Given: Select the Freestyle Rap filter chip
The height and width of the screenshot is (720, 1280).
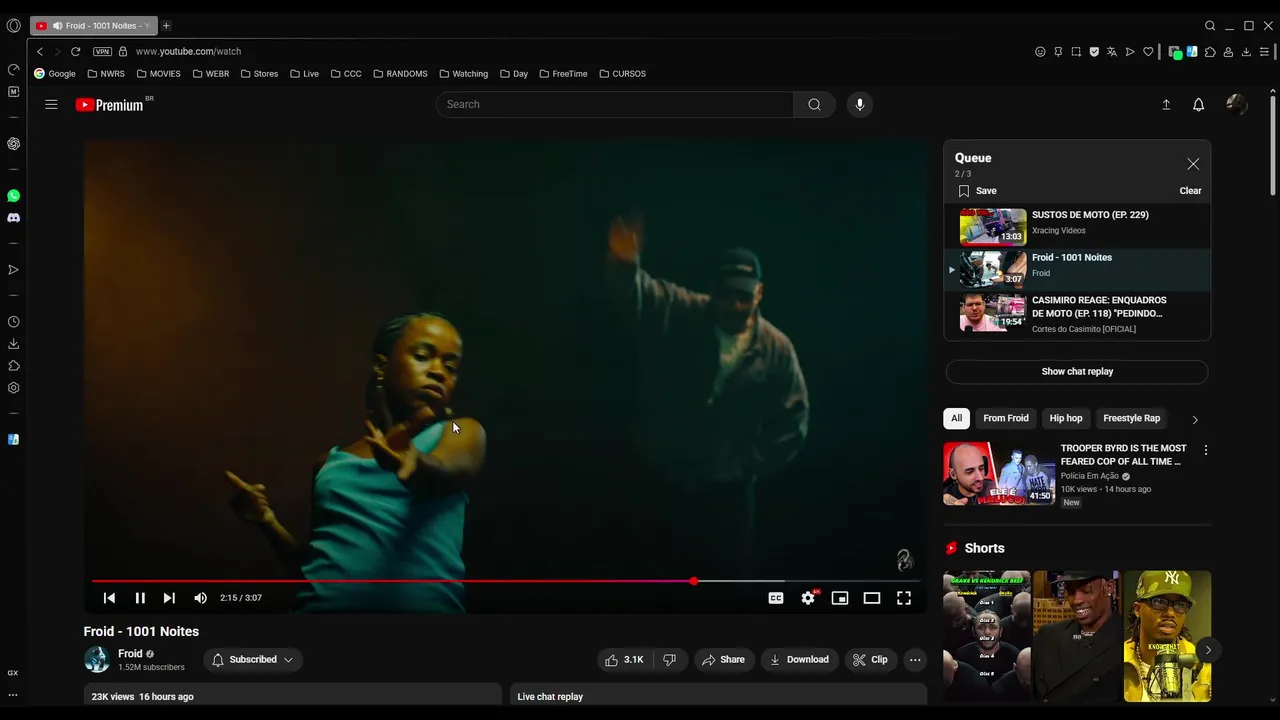Looking at the screenshot, I should [1131, 418].
